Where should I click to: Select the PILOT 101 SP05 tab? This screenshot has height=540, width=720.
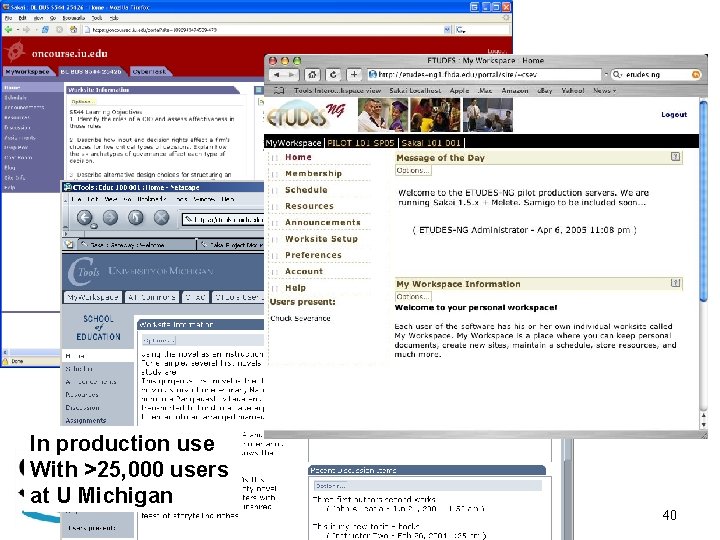coord(360,143)
